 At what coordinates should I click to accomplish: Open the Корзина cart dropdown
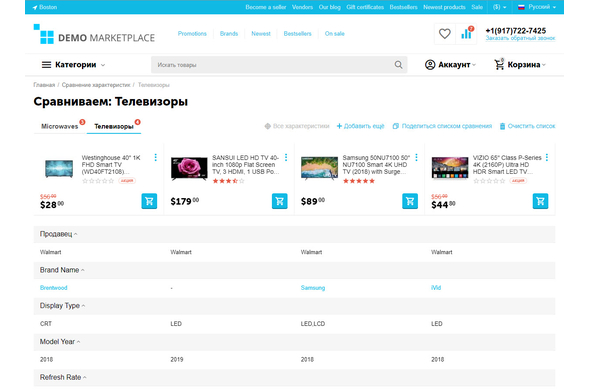[520, 65]
